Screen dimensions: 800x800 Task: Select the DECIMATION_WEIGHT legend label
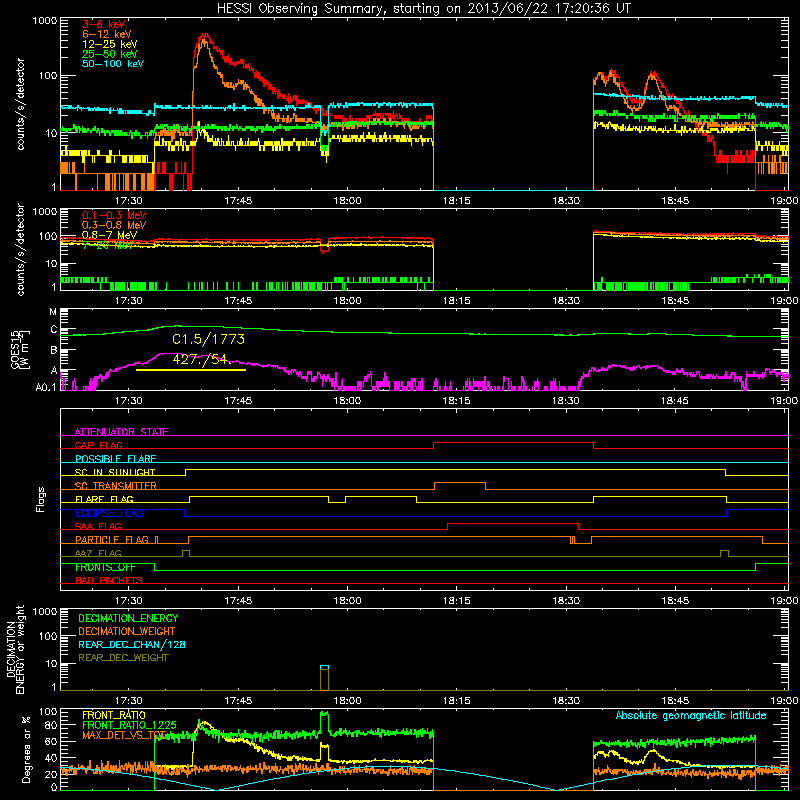point(127,631)
